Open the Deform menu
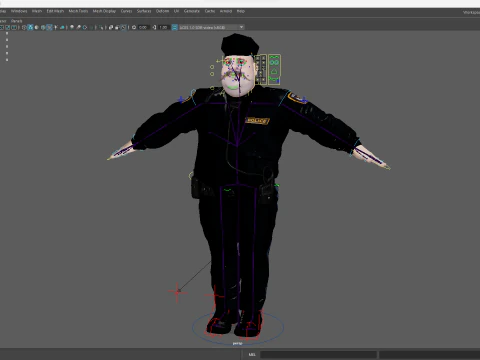 [x=162, y=11]
